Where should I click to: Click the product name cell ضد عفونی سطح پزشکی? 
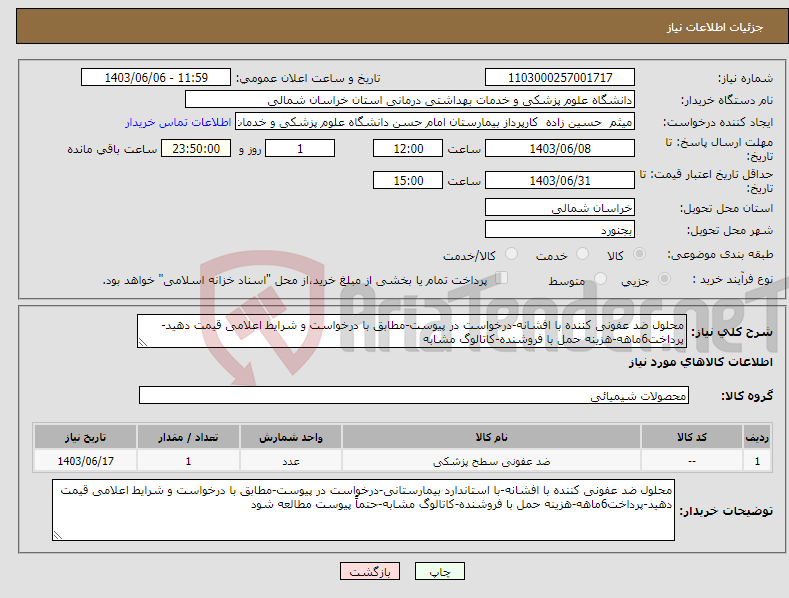pos(491,461)
